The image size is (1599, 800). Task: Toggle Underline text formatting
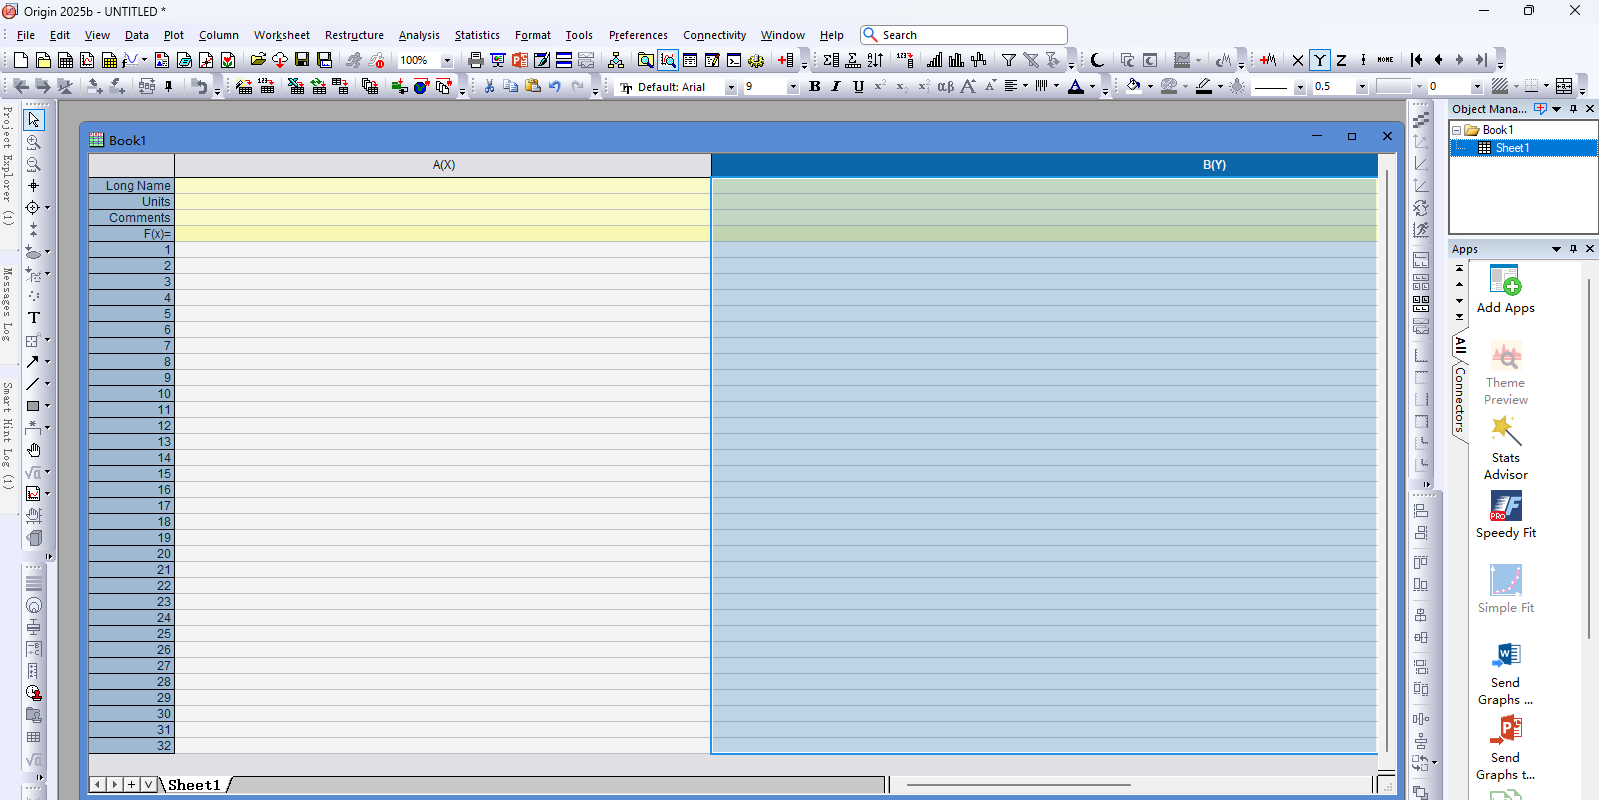tap(858, 87)
